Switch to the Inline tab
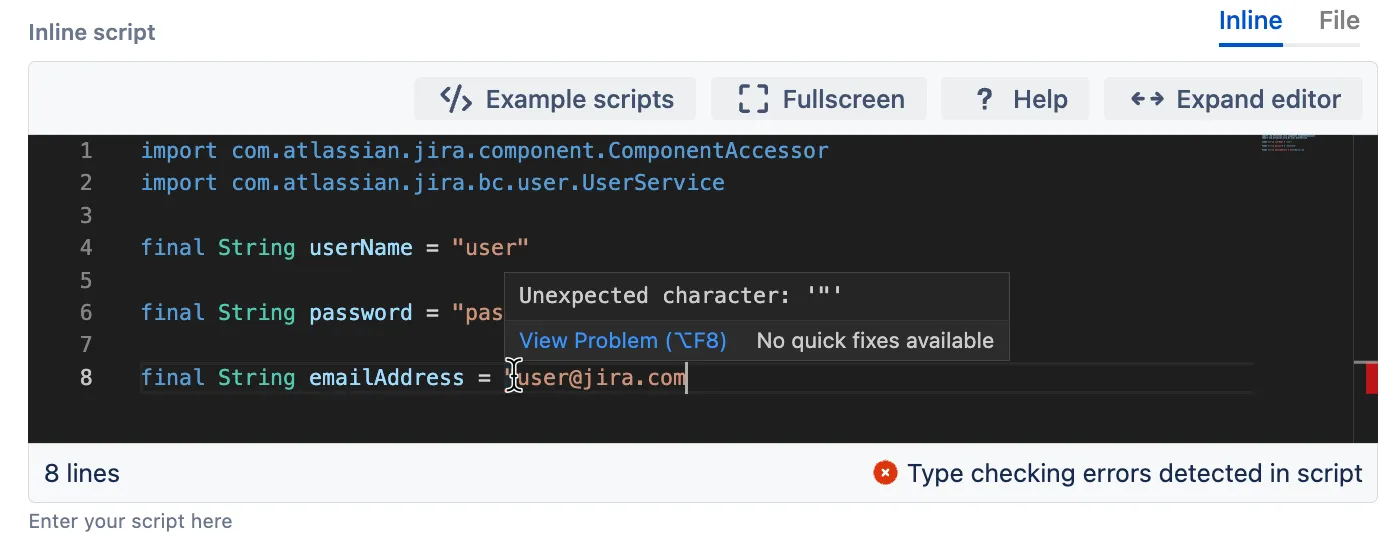 click(1250, 22)
